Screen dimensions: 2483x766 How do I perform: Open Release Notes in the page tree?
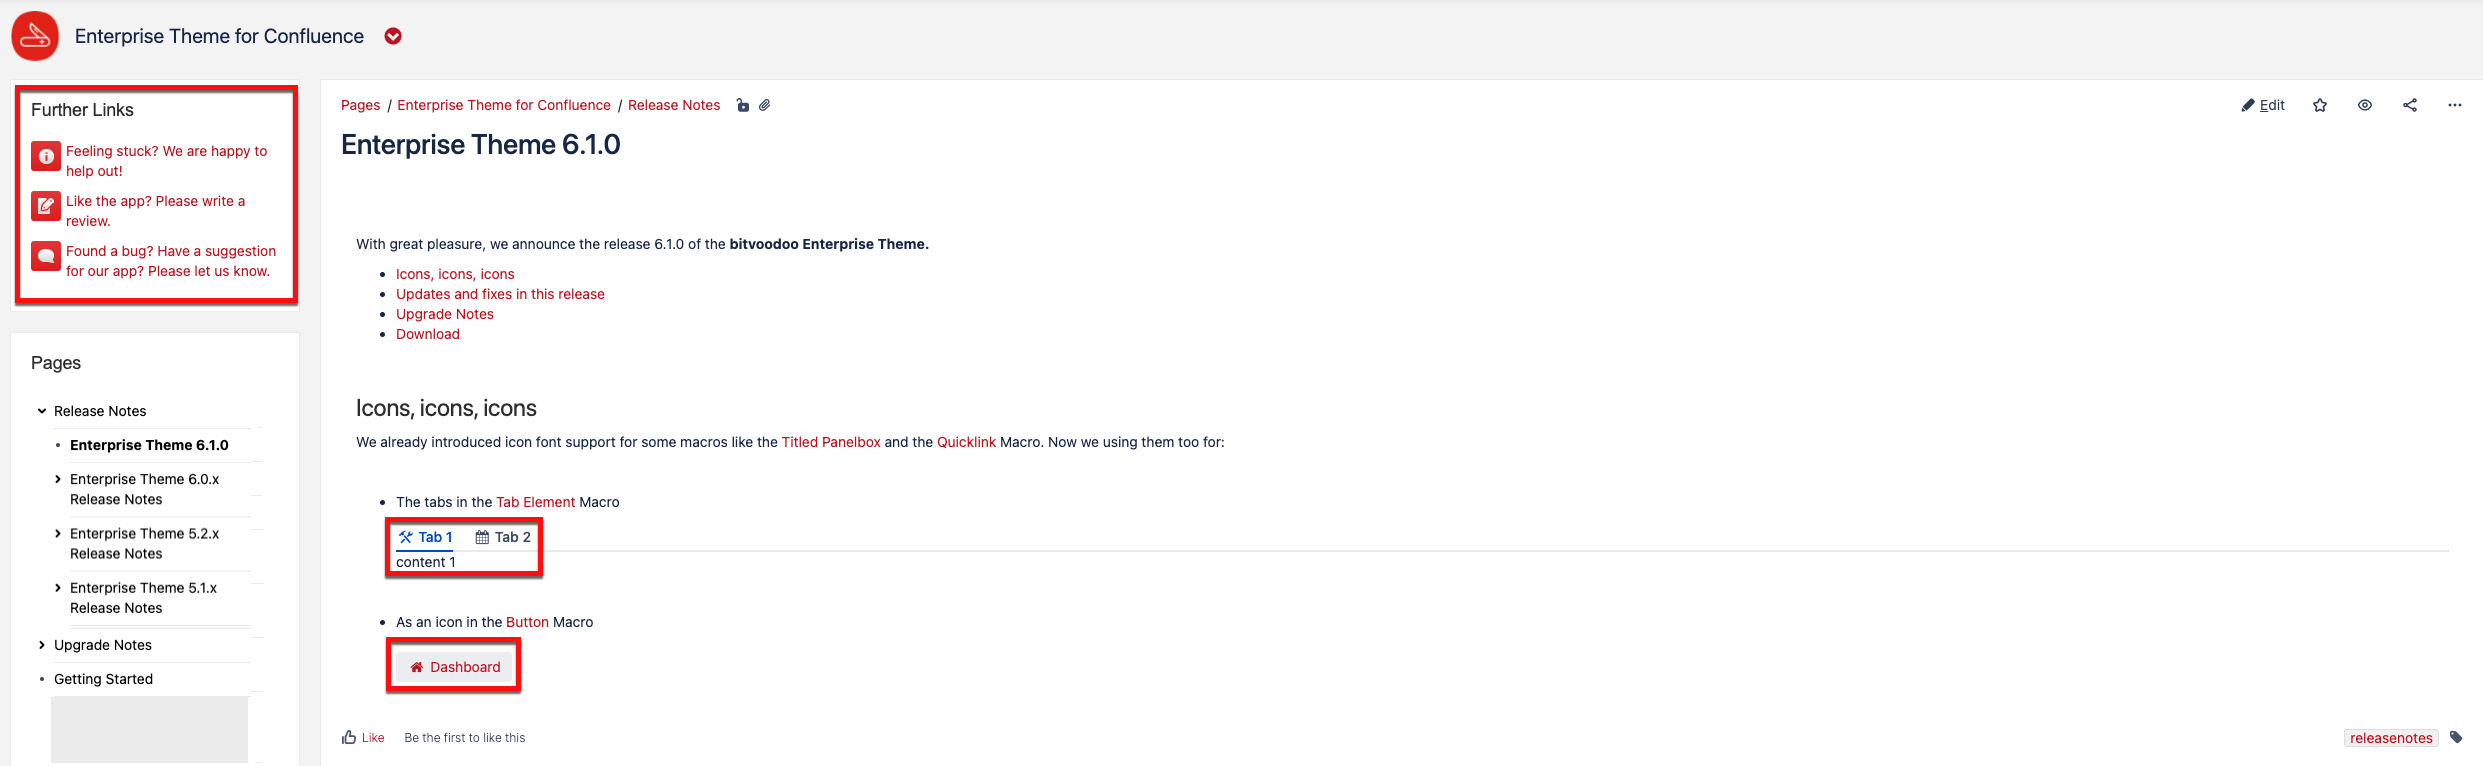pyautogui.click(x=100, y=411)
